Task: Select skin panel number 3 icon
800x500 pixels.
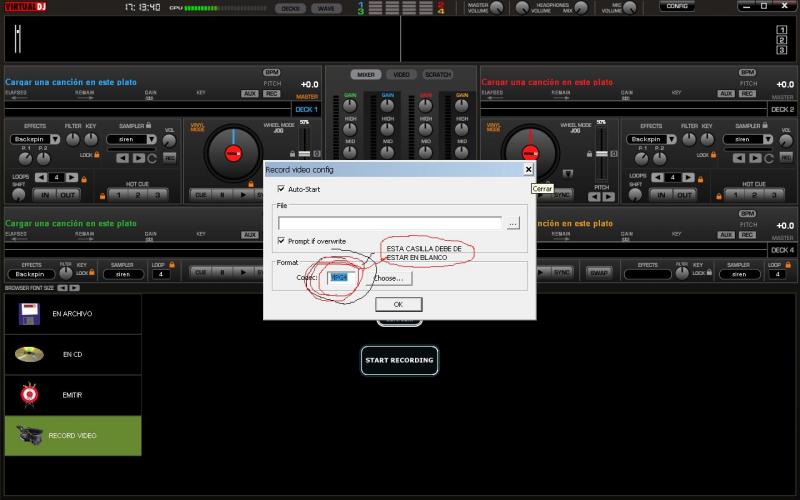Action: (x=782, y=50)
